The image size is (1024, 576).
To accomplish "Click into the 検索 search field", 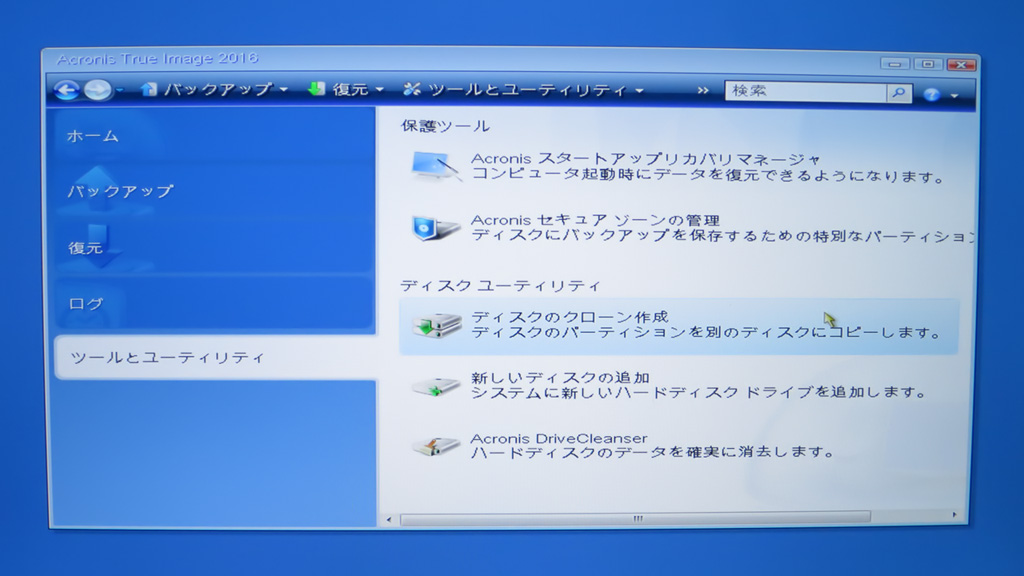I will [805, 91].
